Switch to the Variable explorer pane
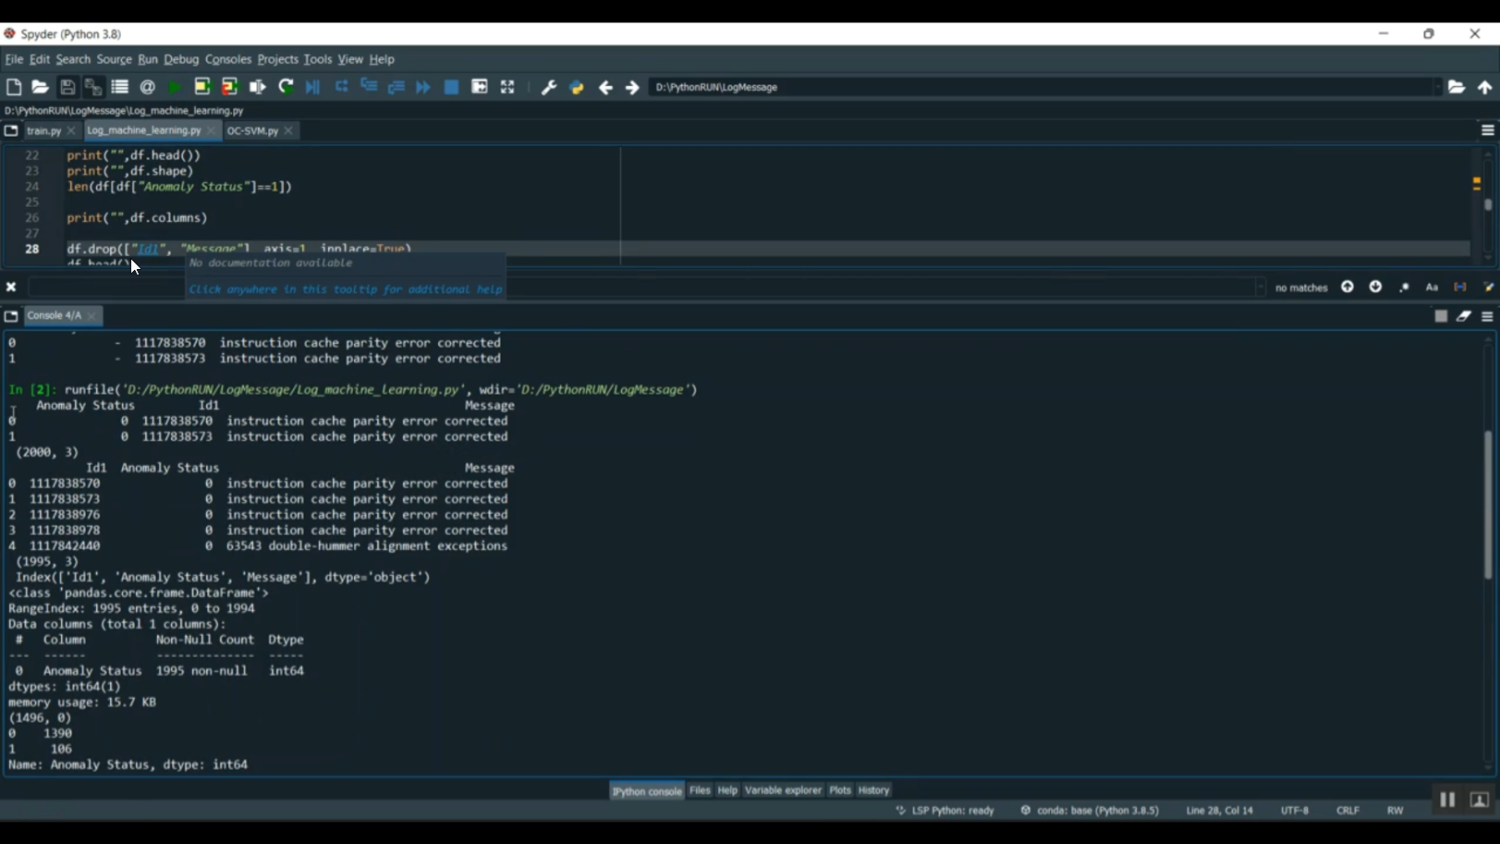The height and width of the screenshot is (844, 1500). [x=783, y=790]
